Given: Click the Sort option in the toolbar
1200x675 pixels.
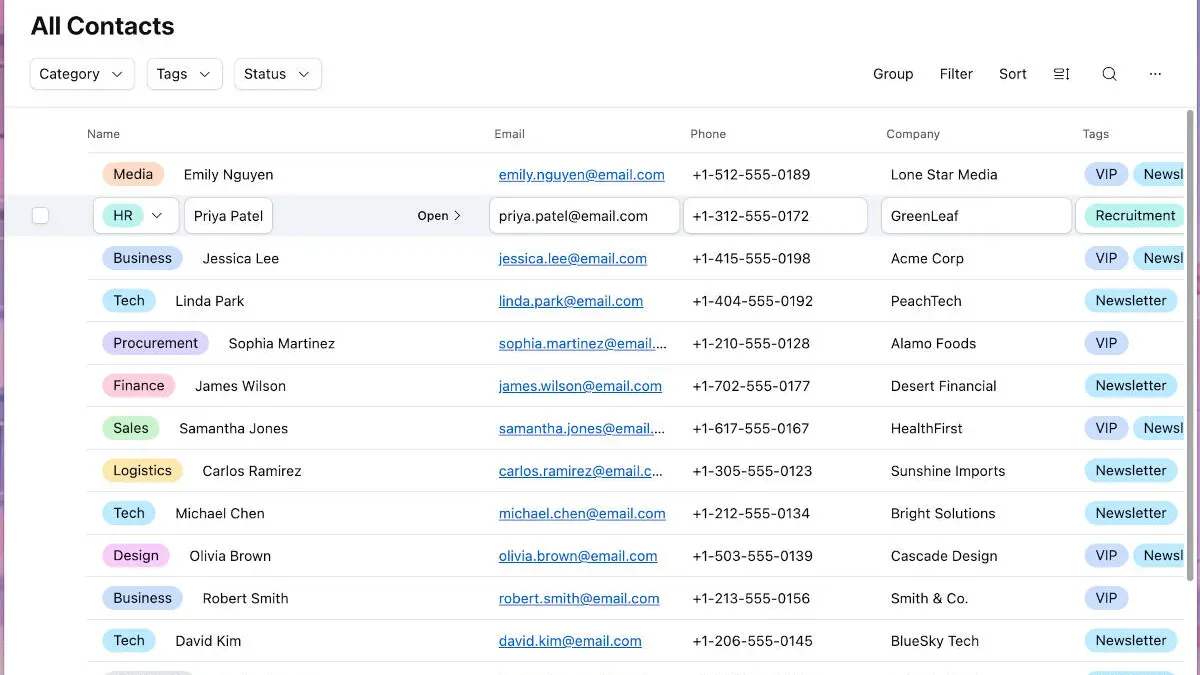Looking at the screenshot, I should pos(1012,73).
